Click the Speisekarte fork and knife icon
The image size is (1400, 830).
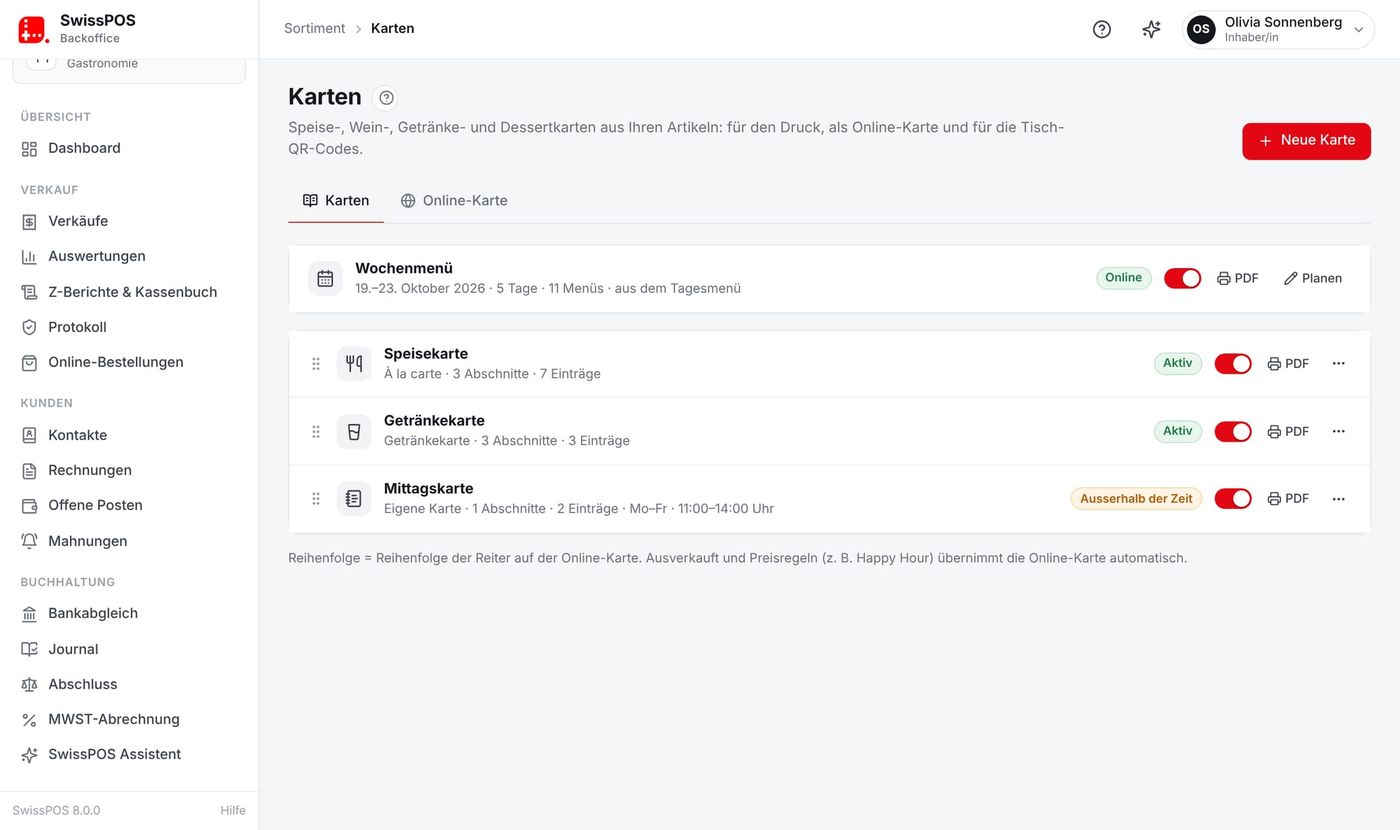[x=354, y=364]
